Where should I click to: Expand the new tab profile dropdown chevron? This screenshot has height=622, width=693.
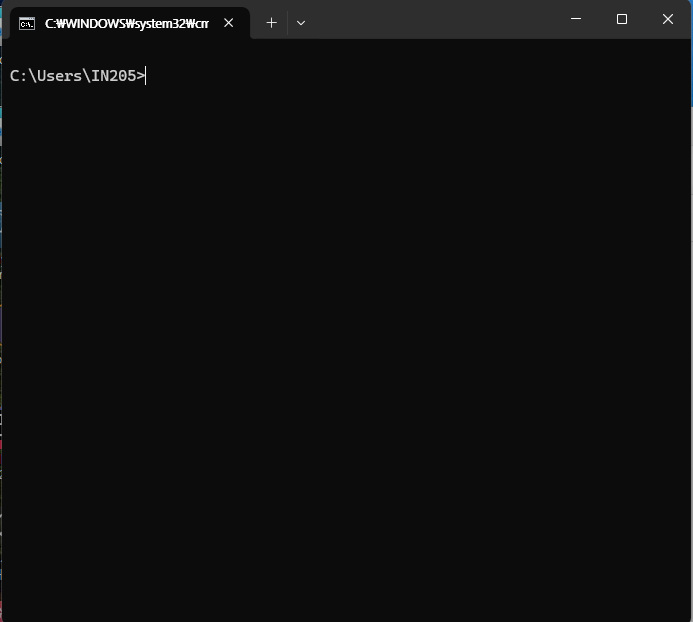click(301, 23)
